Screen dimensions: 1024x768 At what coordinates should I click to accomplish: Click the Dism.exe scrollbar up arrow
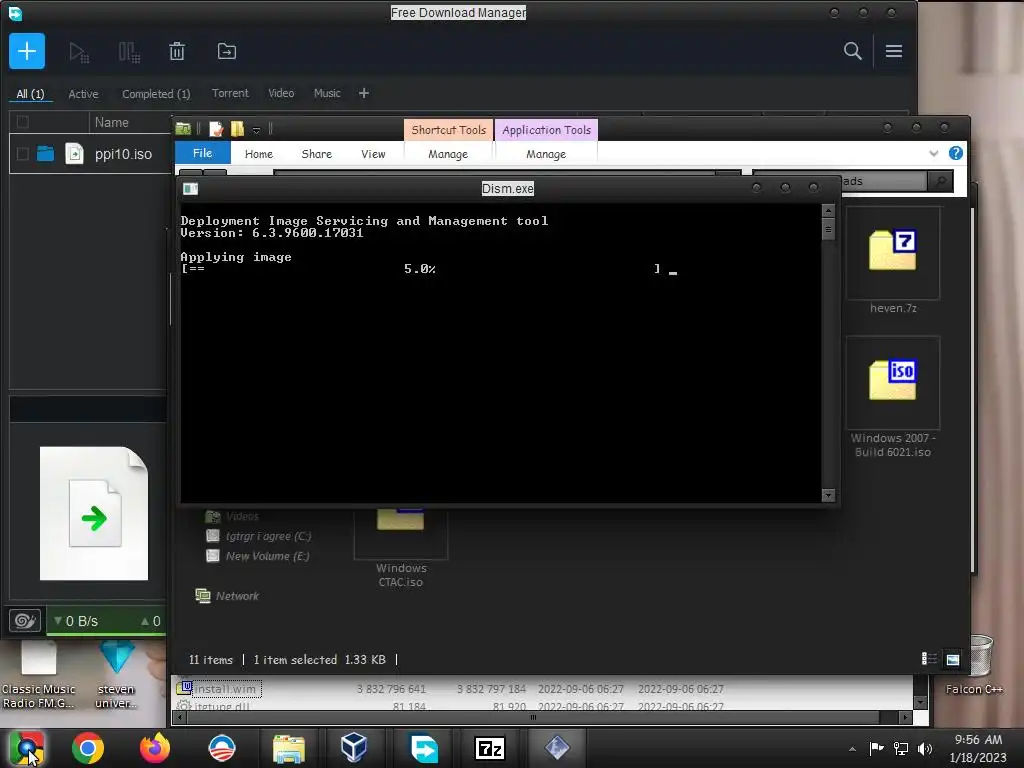(x=828, y=211)
